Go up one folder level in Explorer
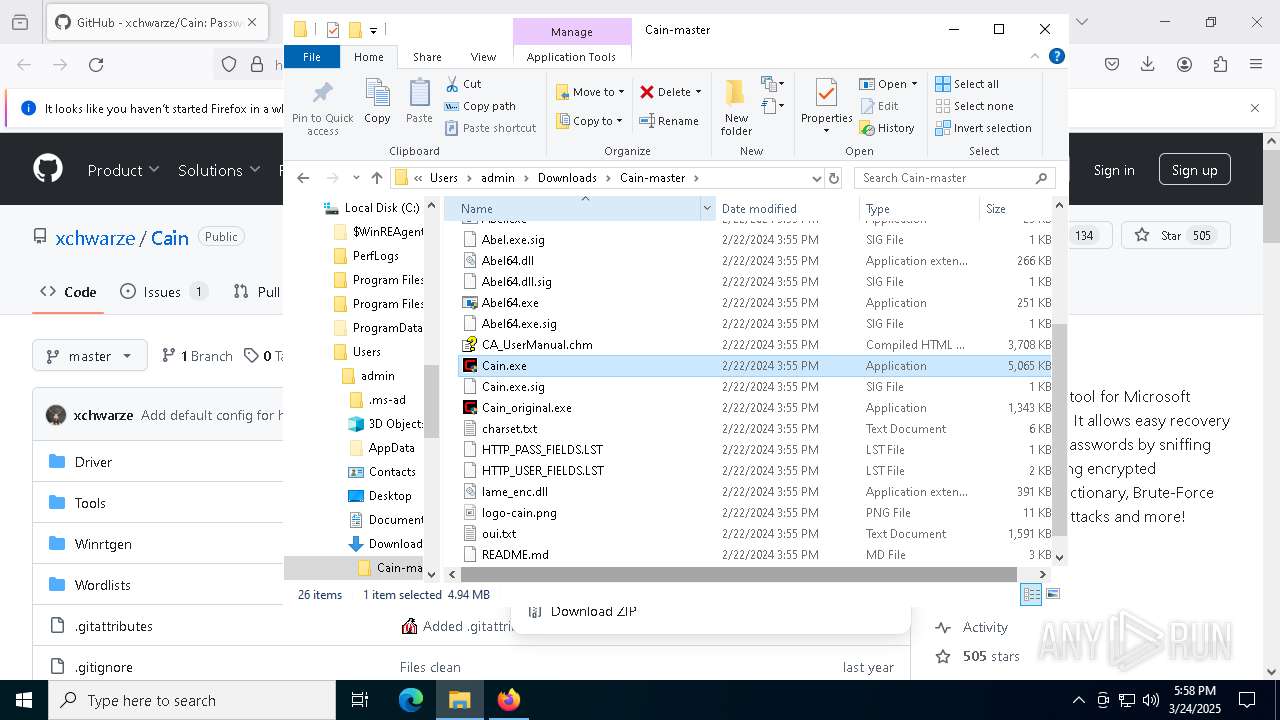Screen dimensions: 1280x720 [377, 178]
